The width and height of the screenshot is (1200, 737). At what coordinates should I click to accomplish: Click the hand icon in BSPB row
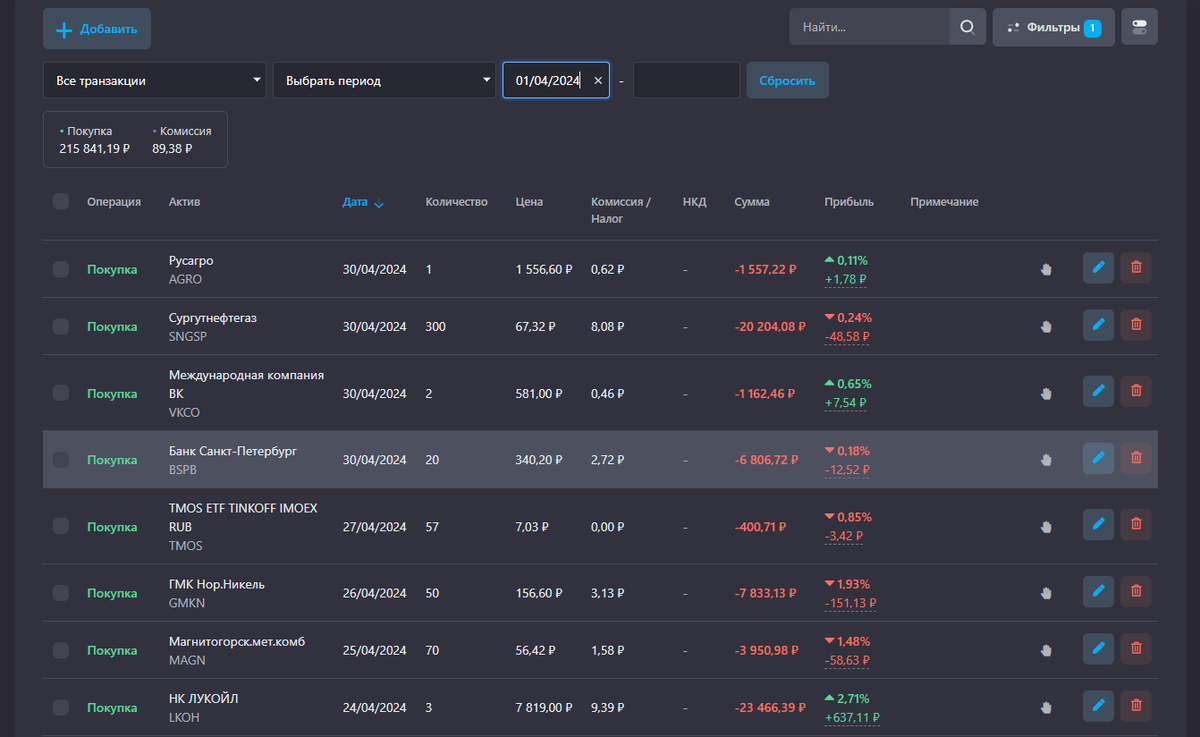[x=1046, y=459]
